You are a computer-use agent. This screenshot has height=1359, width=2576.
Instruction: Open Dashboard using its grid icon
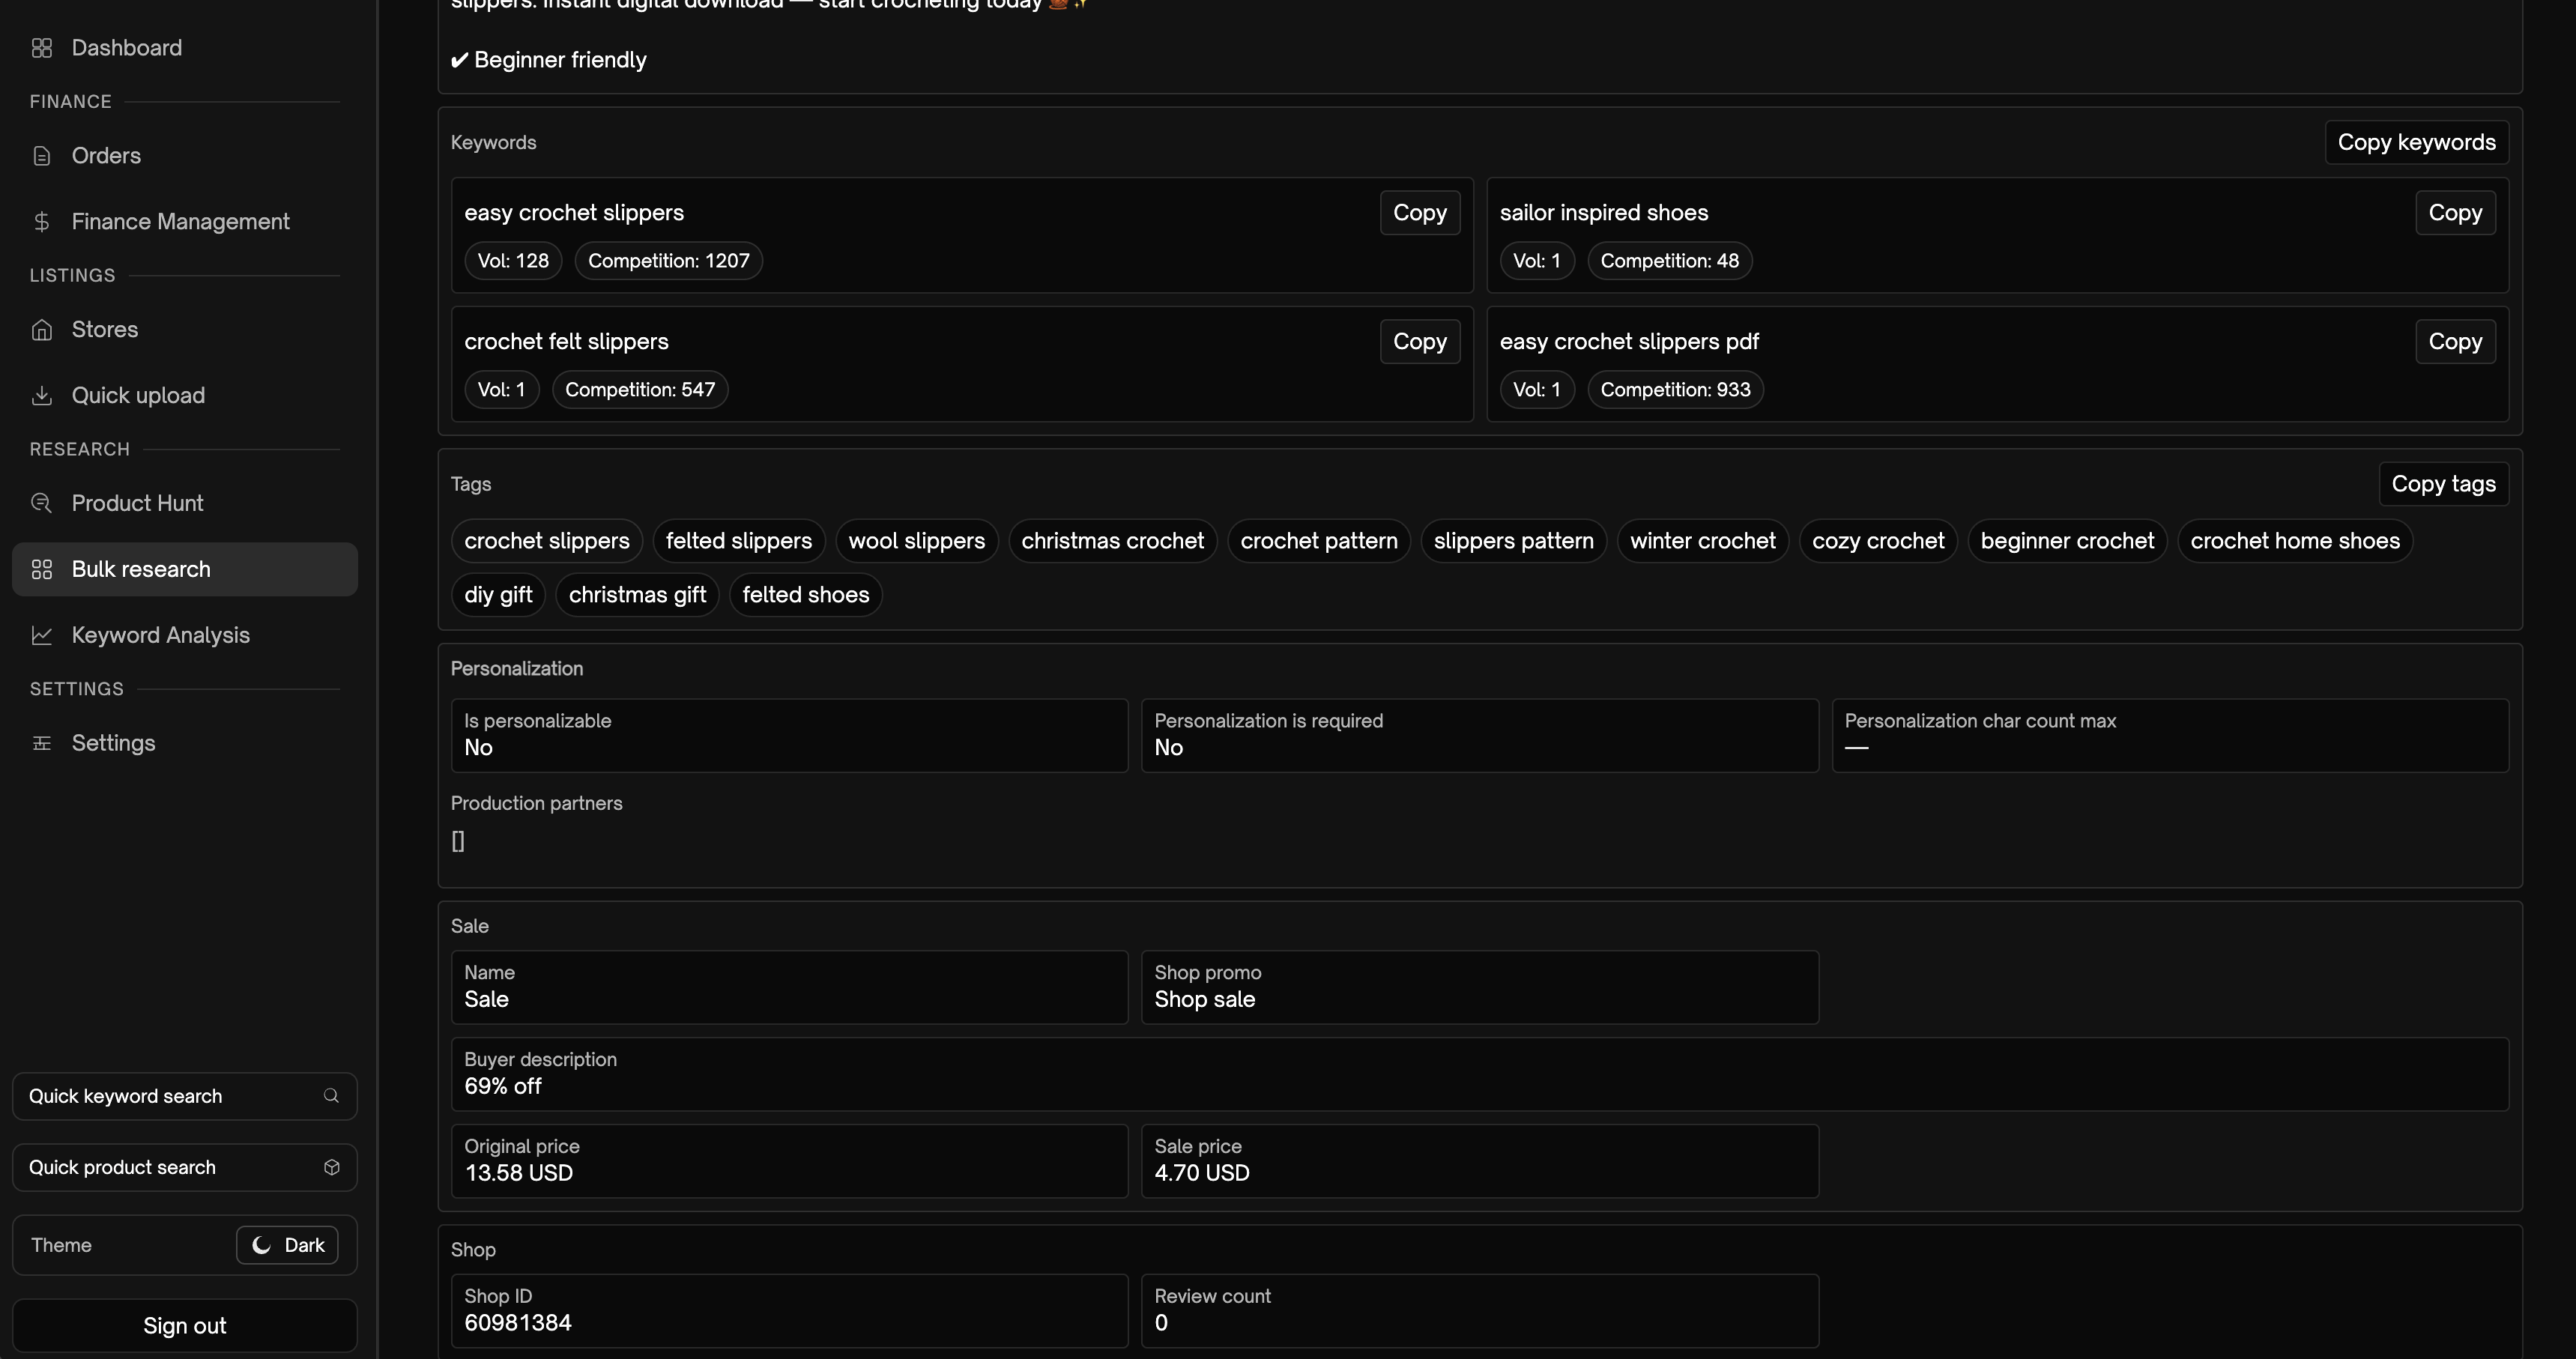42,47
